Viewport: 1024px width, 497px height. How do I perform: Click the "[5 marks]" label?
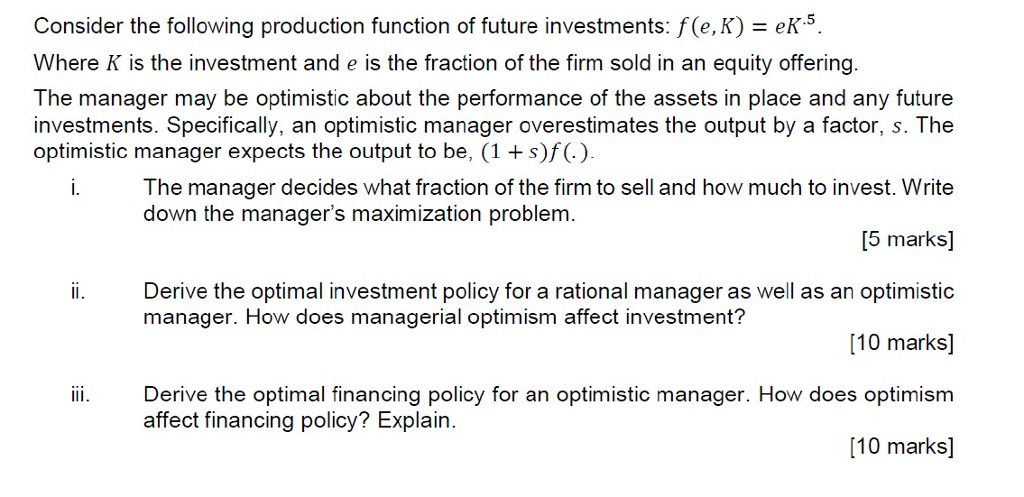[x=907, y=240]
